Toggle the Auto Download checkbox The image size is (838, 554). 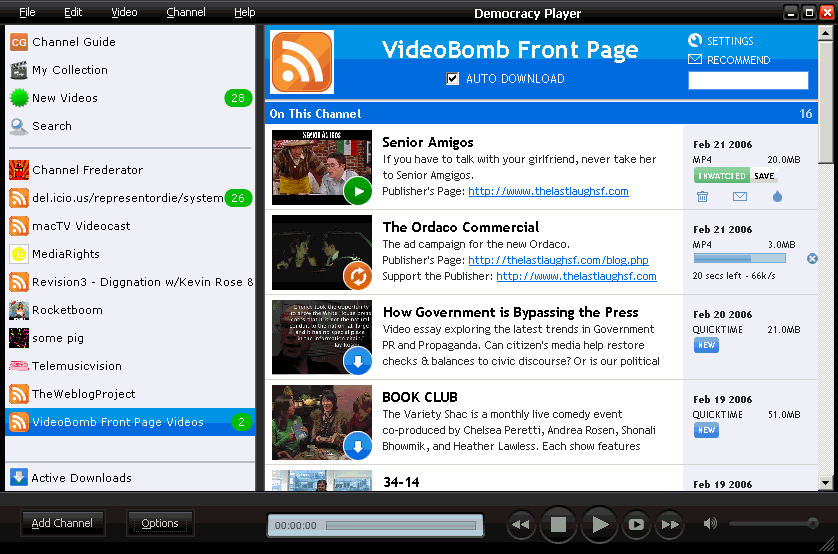[x=452, y=79]
